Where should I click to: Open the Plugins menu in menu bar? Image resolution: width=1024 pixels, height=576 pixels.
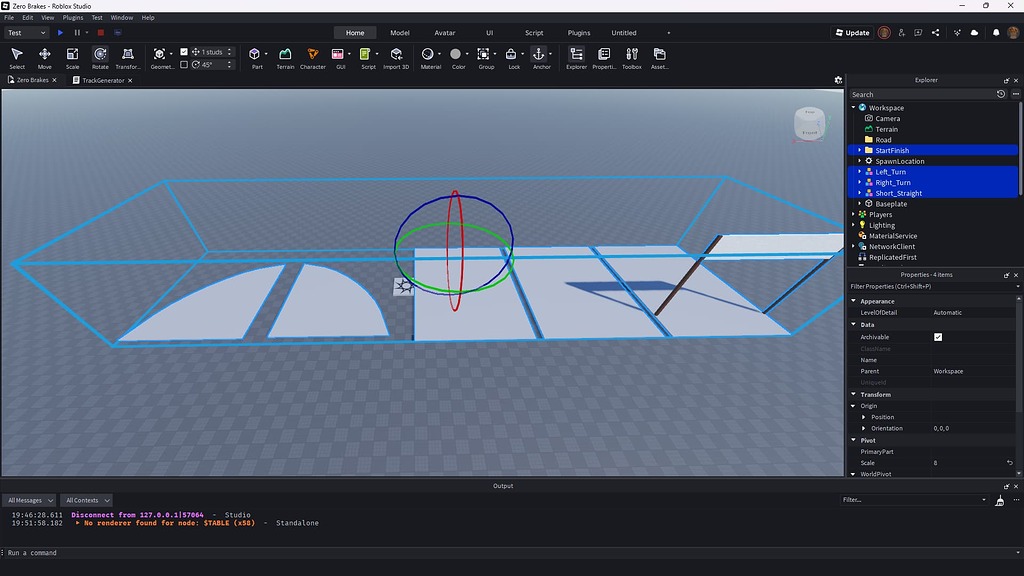72,18
